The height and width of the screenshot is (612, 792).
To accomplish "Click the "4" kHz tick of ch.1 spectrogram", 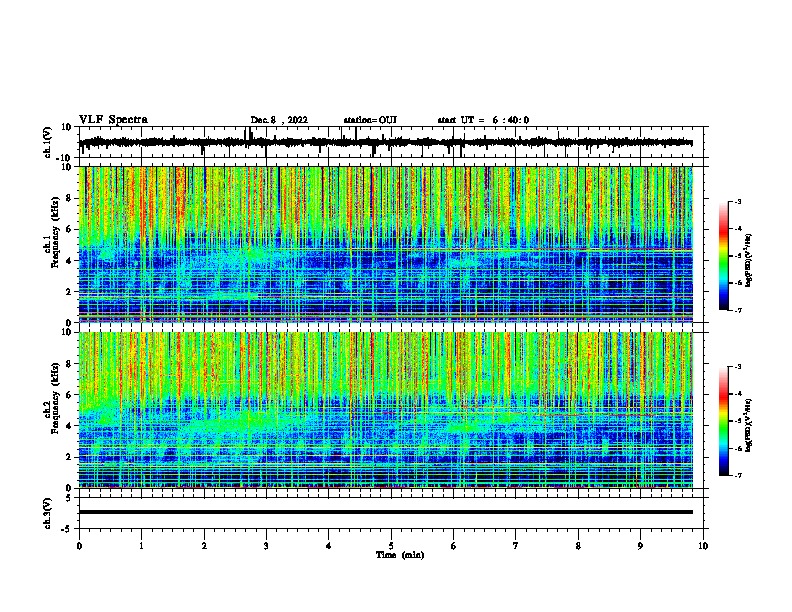I will coord(70,261).
